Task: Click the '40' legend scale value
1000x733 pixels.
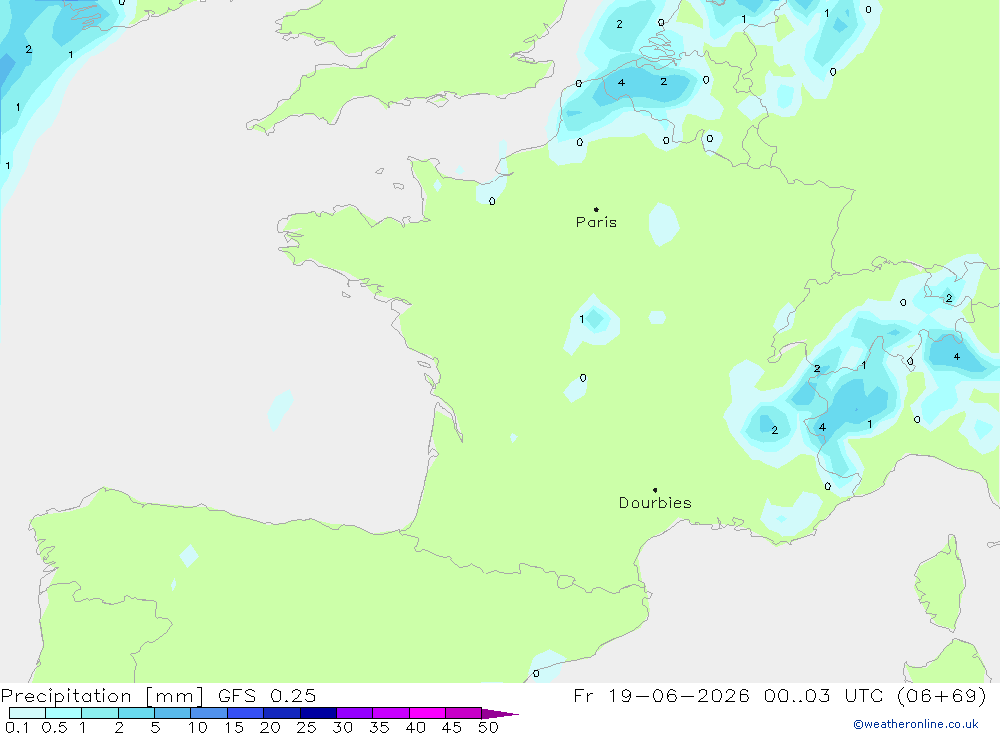Action: pos(415,727)
